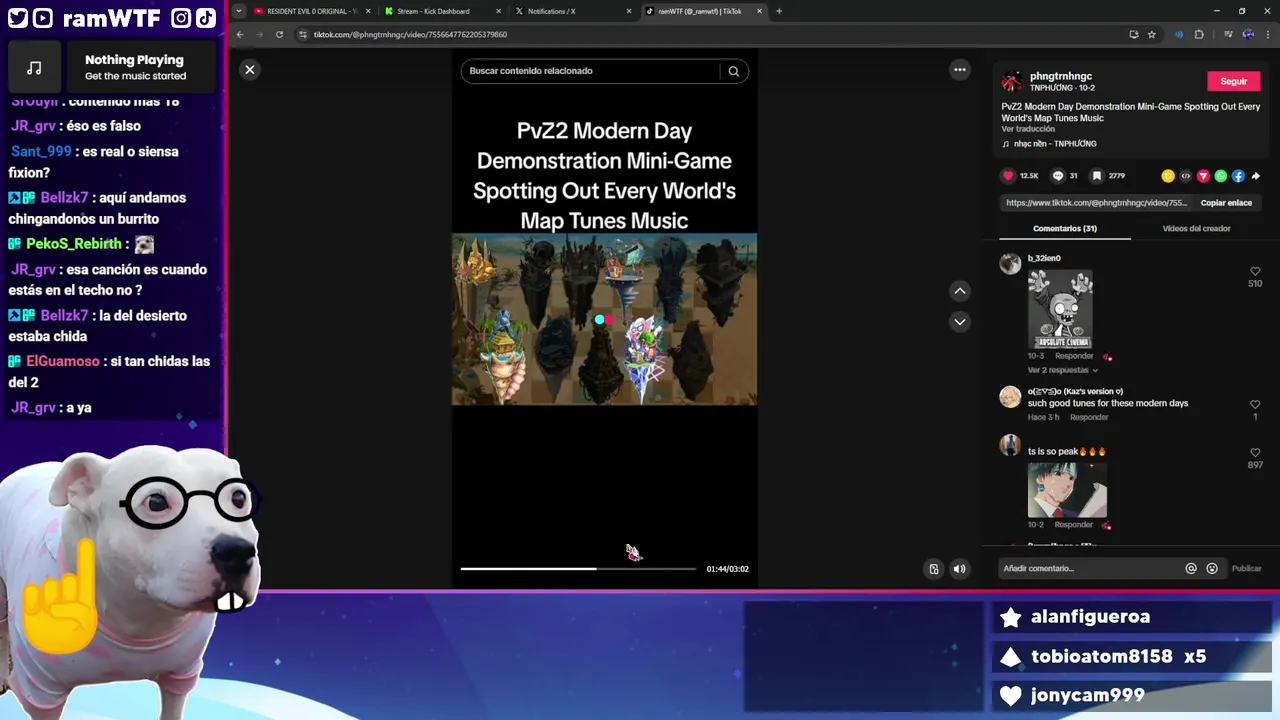This screenshot has height=720, width=1280.
Task: Bookmark this page with star icon
Action: click(x=1152, y=34)
